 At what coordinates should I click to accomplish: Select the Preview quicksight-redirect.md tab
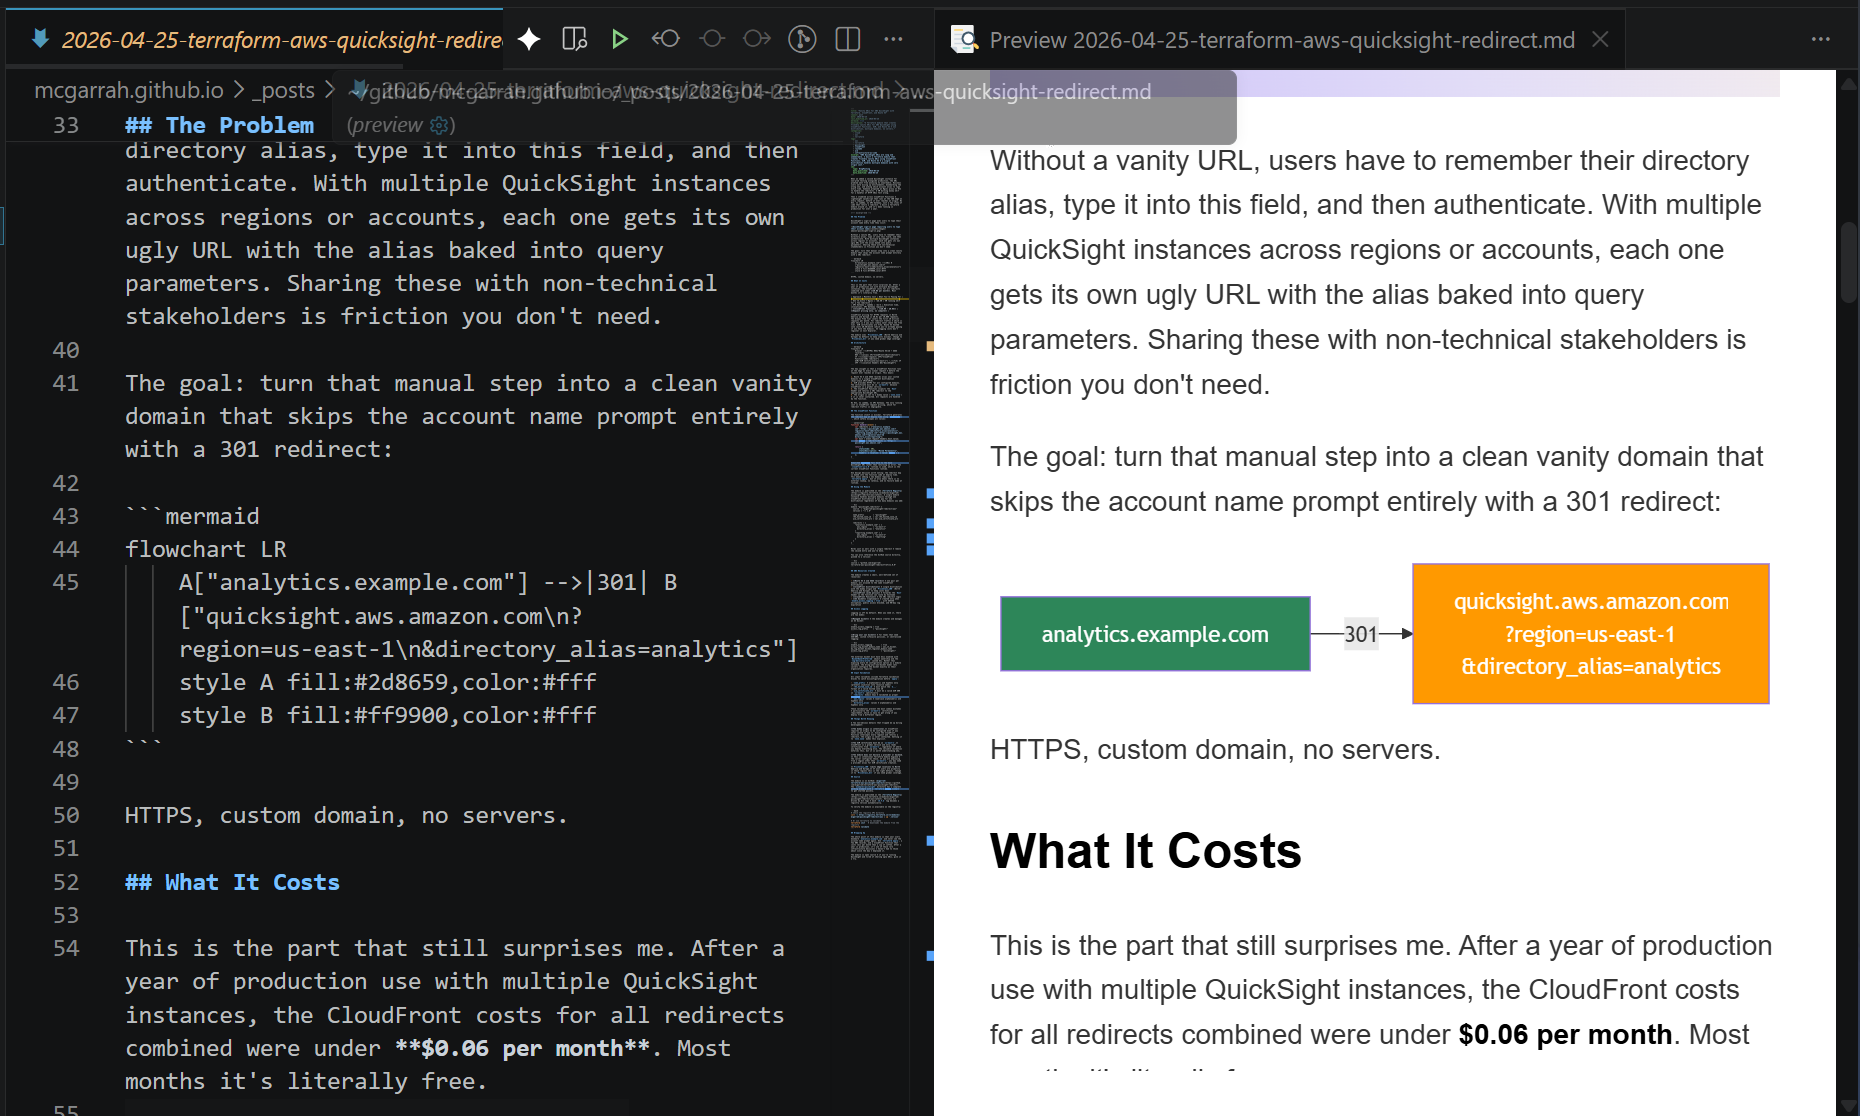[x=1280, y=39]
